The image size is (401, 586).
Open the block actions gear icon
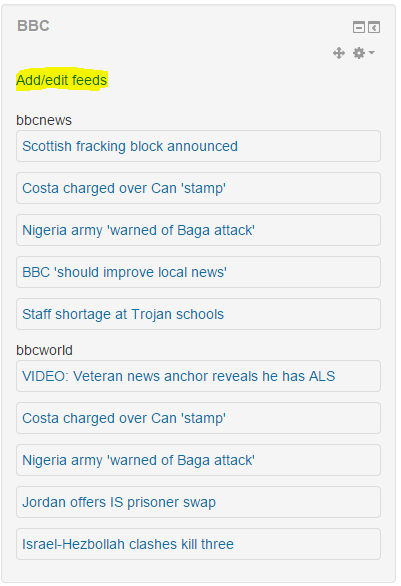pos(359,53)
